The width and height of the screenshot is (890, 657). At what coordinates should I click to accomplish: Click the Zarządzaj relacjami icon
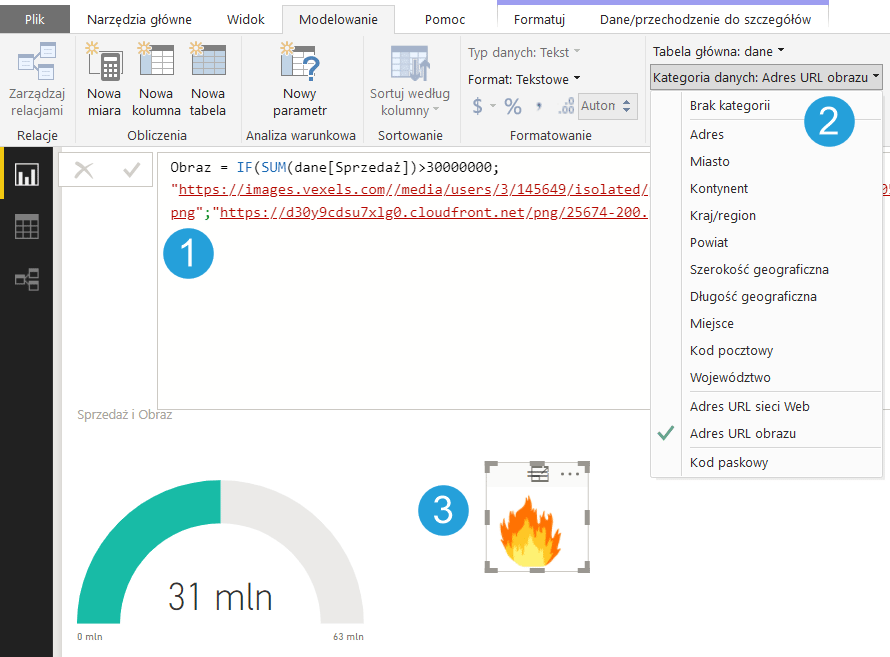tap(37, 65)
